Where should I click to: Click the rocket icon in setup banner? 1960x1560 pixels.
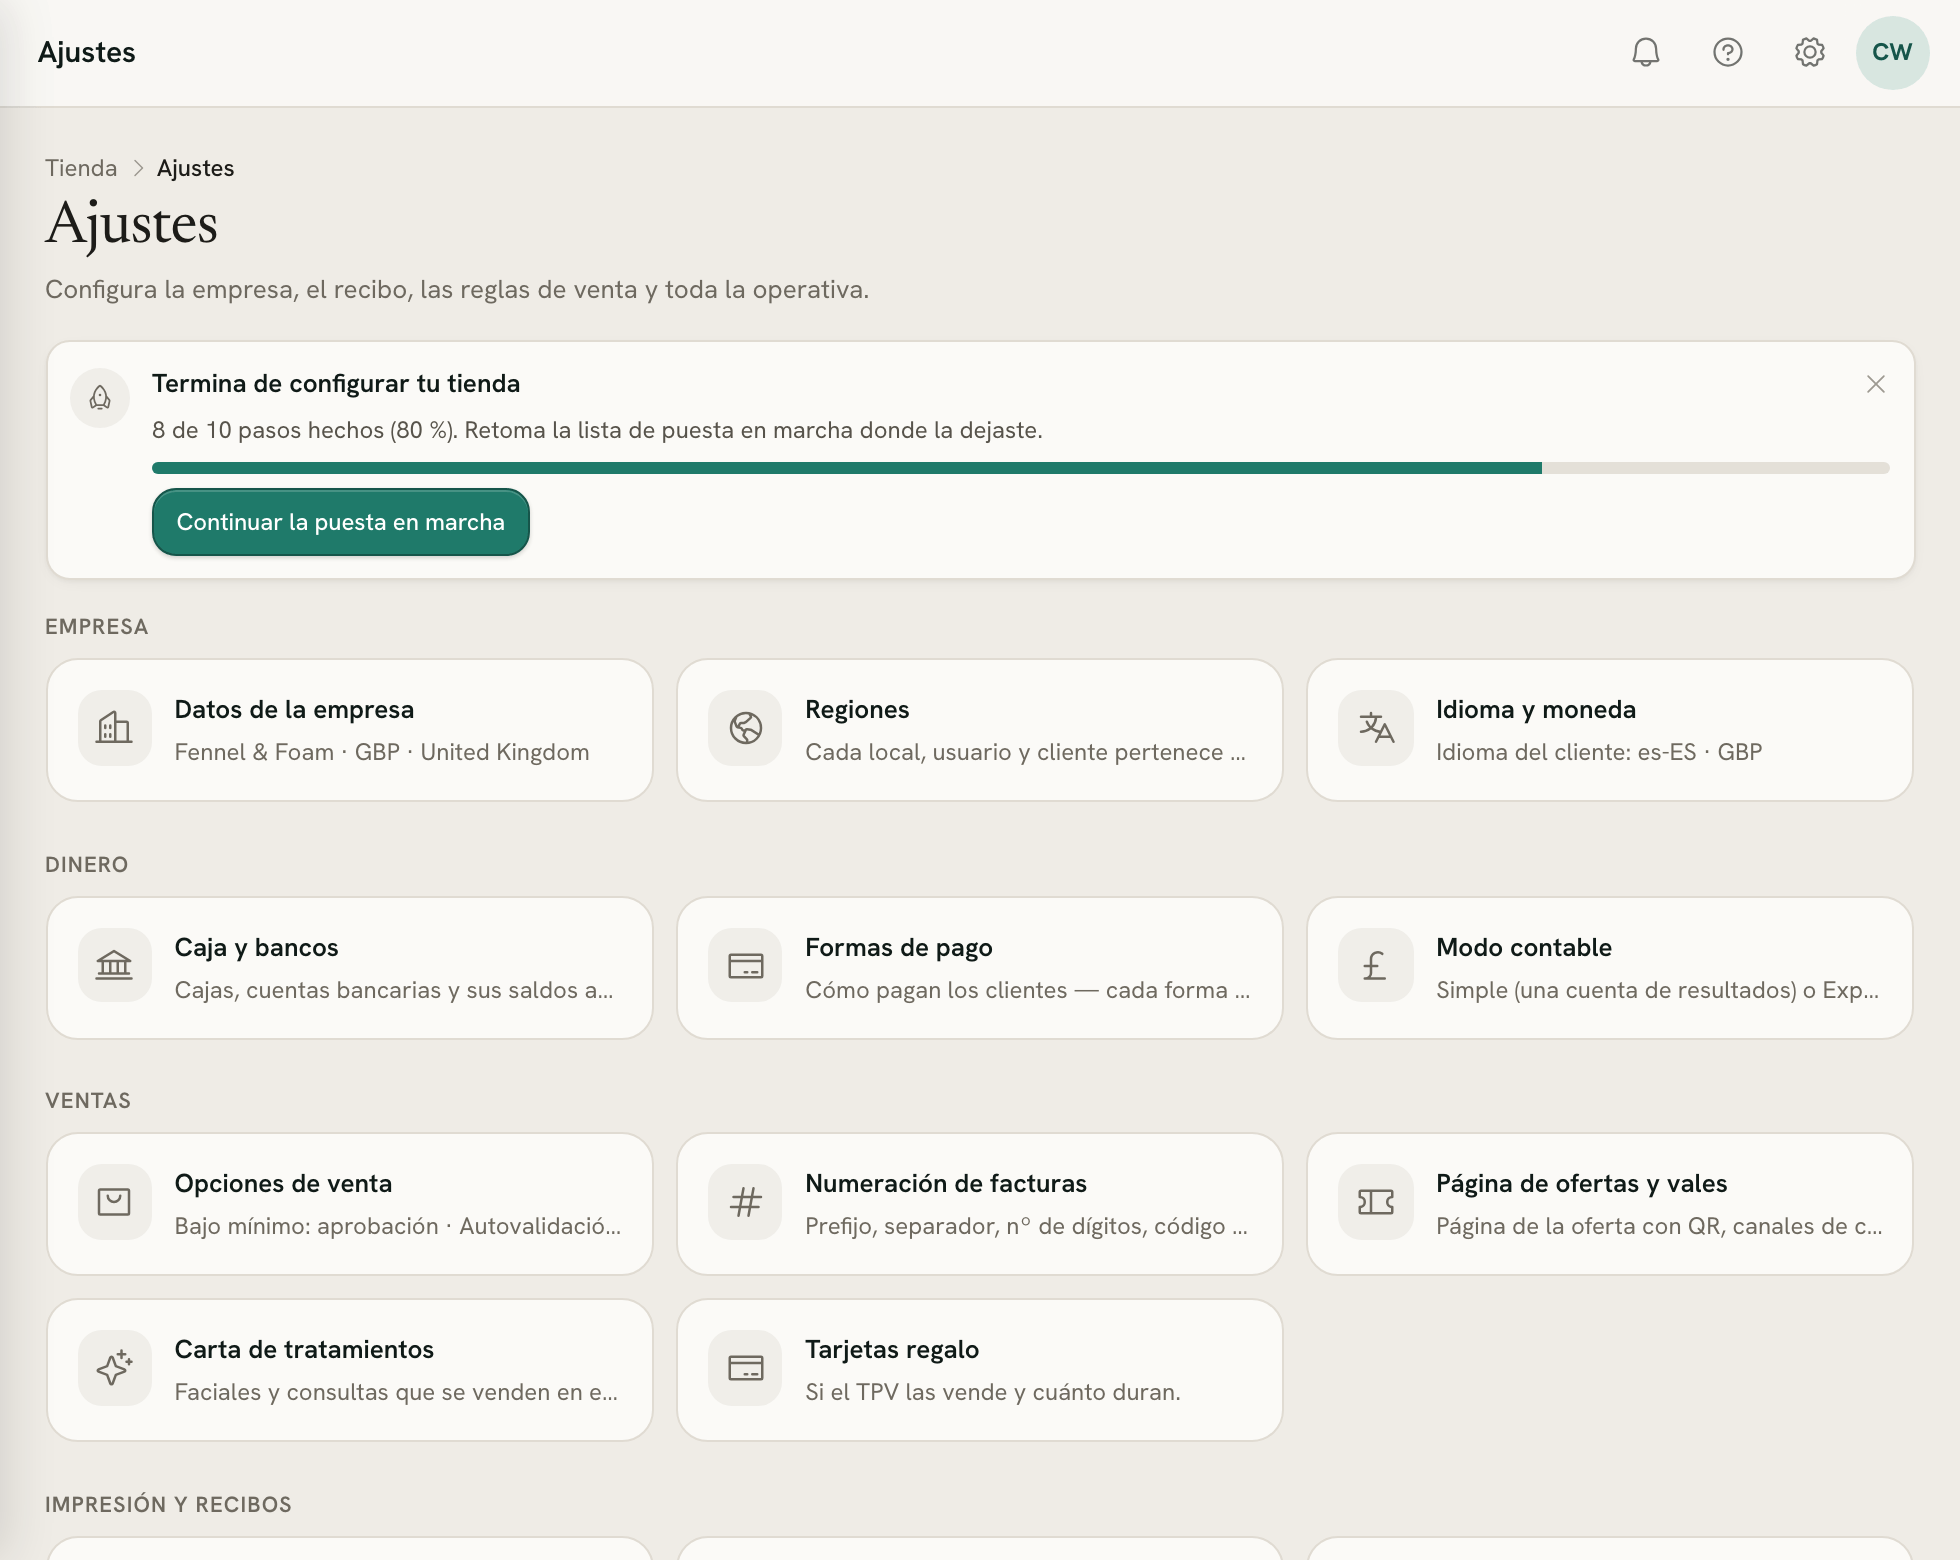(100, 398)
